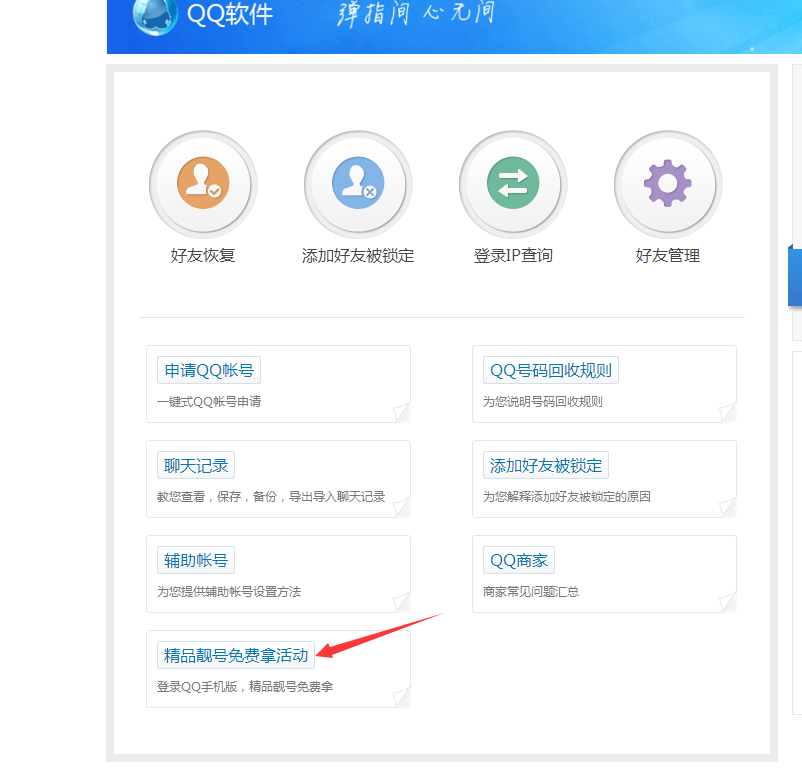The width and height of the screenshot is (802, 772).
Task: Click the blue side tab on right edge
Action: tap(795, 276)
